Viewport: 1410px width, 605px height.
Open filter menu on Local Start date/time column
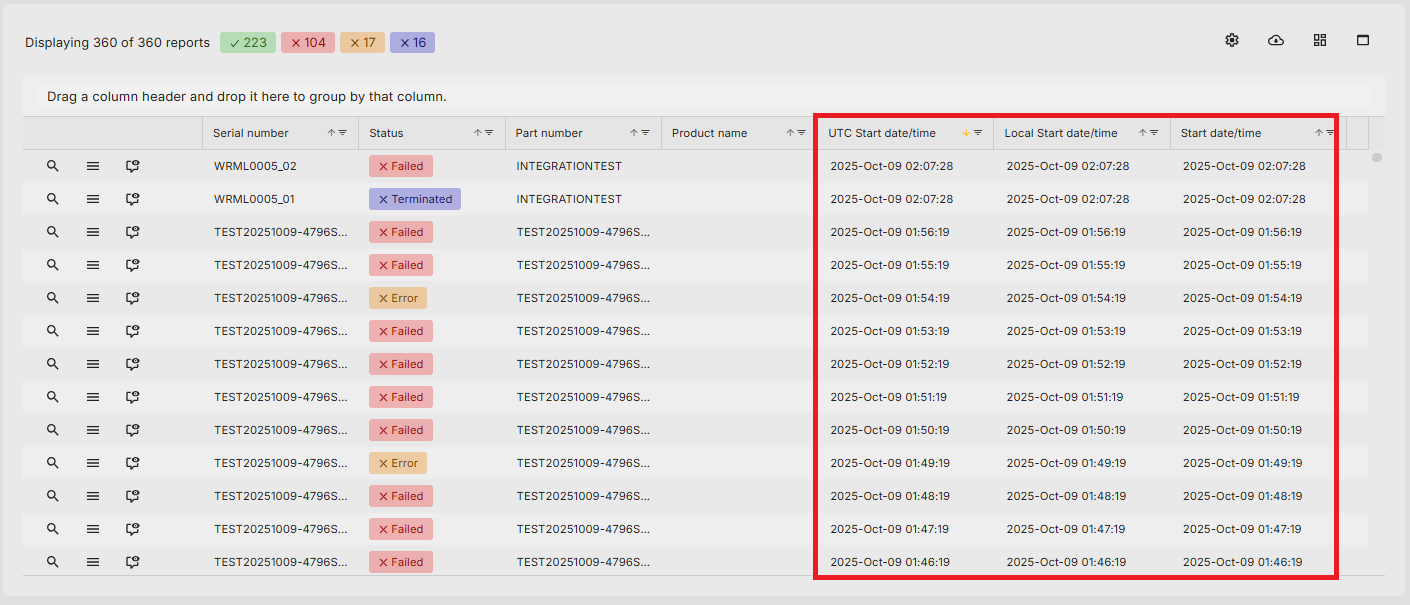pos(1154,133)
